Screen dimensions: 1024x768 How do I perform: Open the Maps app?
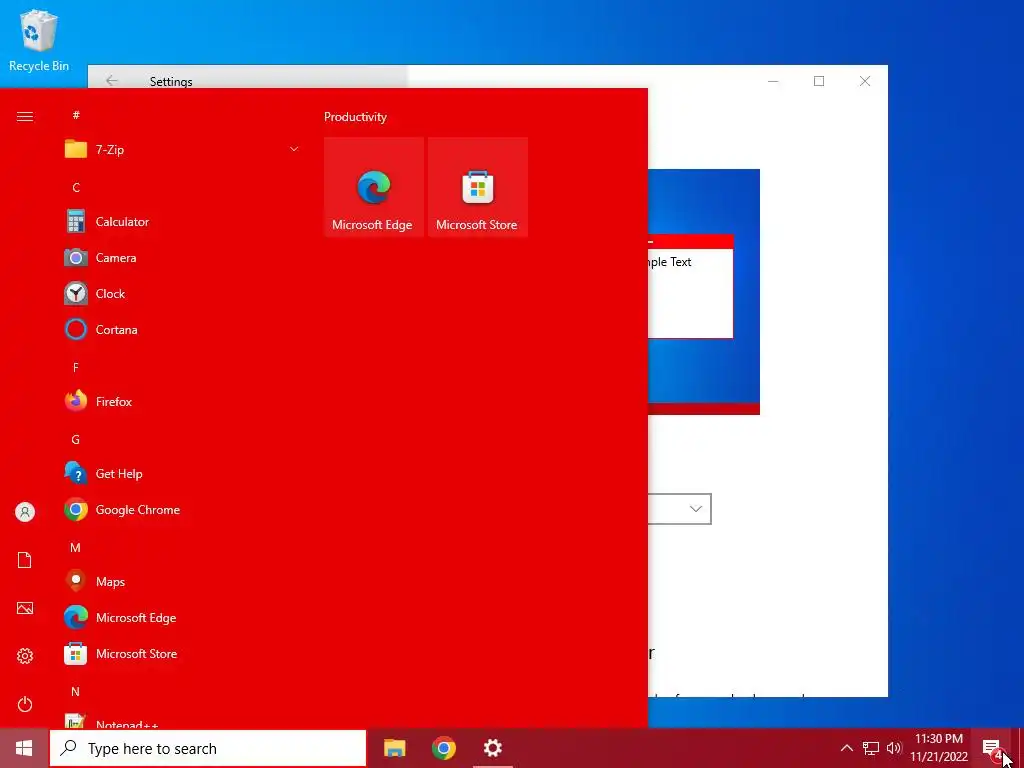(x=182, y=582)
